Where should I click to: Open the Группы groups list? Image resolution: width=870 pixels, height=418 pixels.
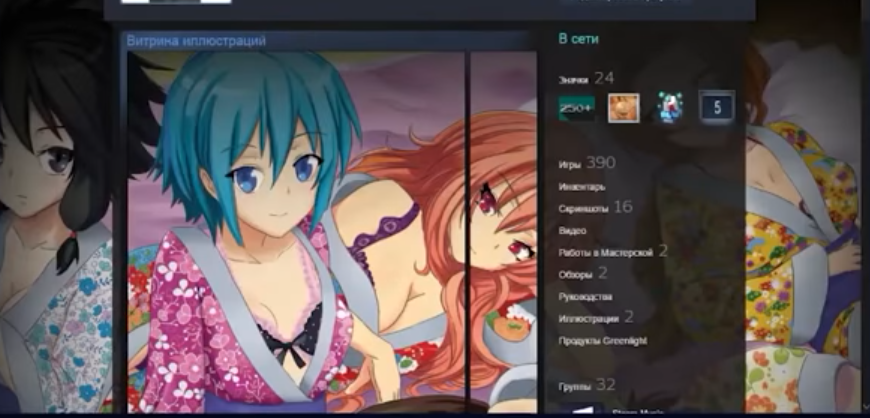[575, 385]
